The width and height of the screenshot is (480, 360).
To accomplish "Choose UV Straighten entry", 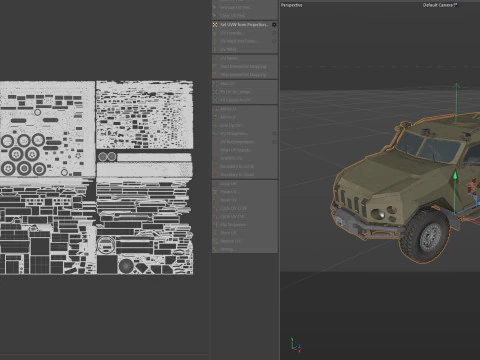I will pos(245,133).
